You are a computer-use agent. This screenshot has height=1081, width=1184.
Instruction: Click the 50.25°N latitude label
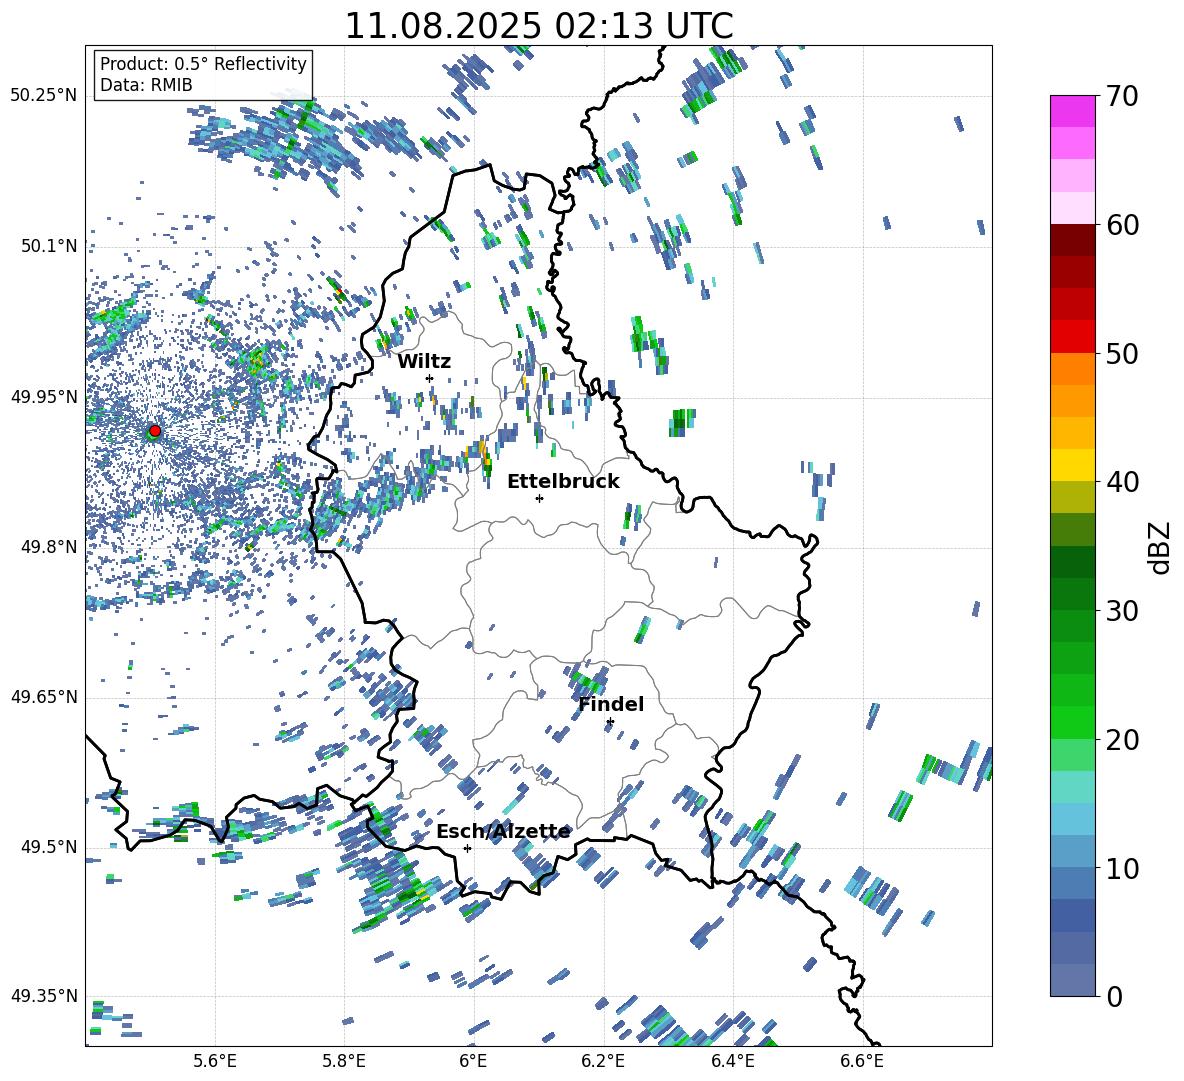click(44, 96)
